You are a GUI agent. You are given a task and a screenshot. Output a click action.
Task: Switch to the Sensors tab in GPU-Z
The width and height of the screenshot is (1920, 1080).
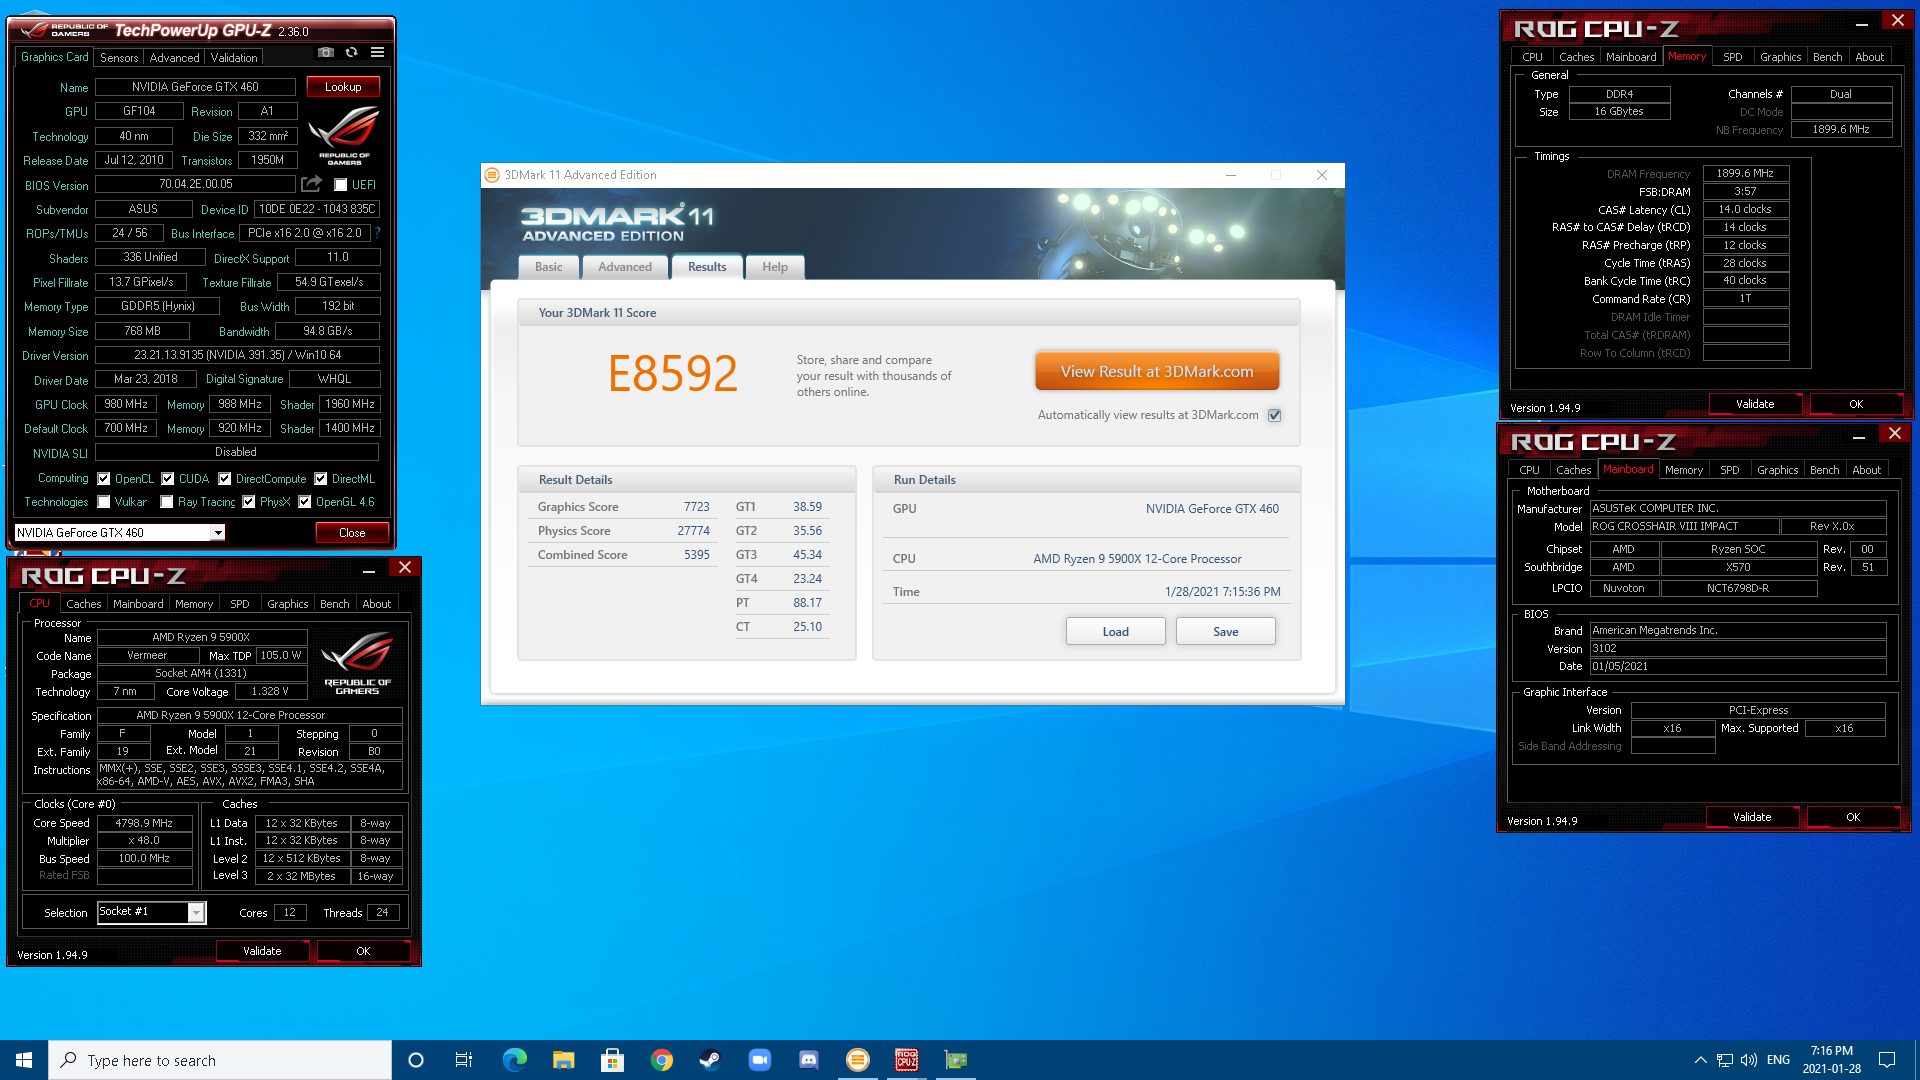point(119,58)
